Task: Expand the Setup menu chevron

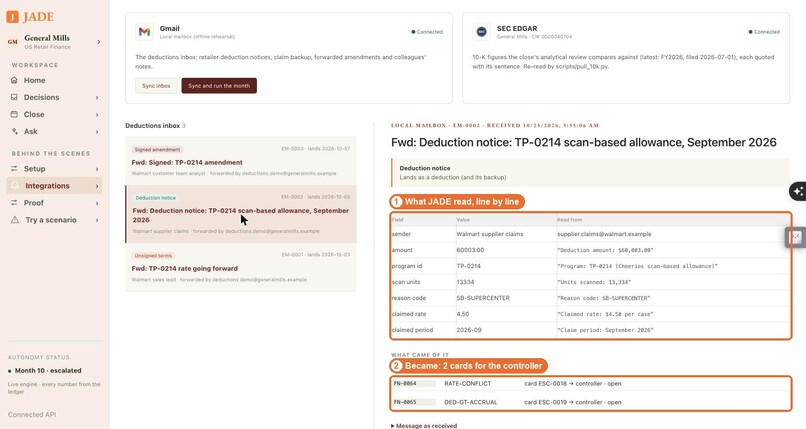Action: tap(97, 169)
